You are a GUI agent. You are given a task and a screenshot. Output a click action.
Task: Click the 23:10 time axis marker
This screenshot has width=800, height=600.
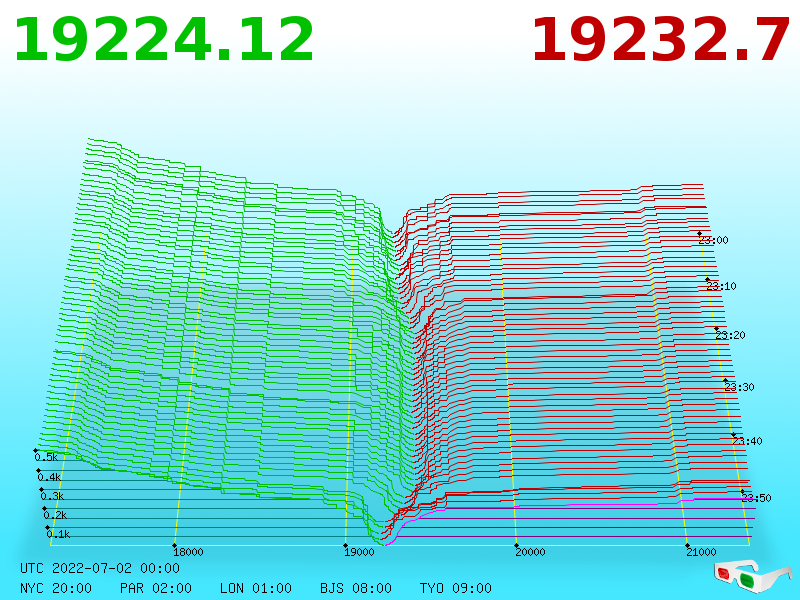pyautogui.click(x=721, y=286)
